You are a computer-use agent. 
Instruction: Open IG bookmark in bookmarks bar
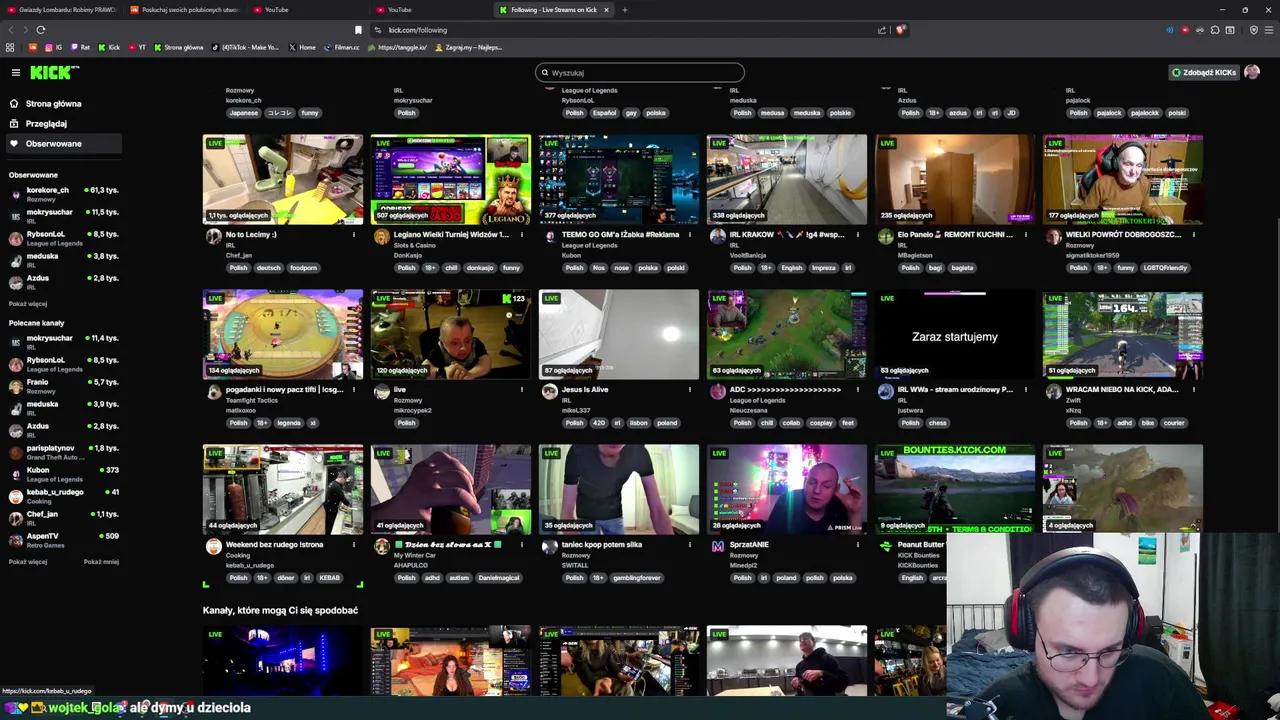pos(53,47)
